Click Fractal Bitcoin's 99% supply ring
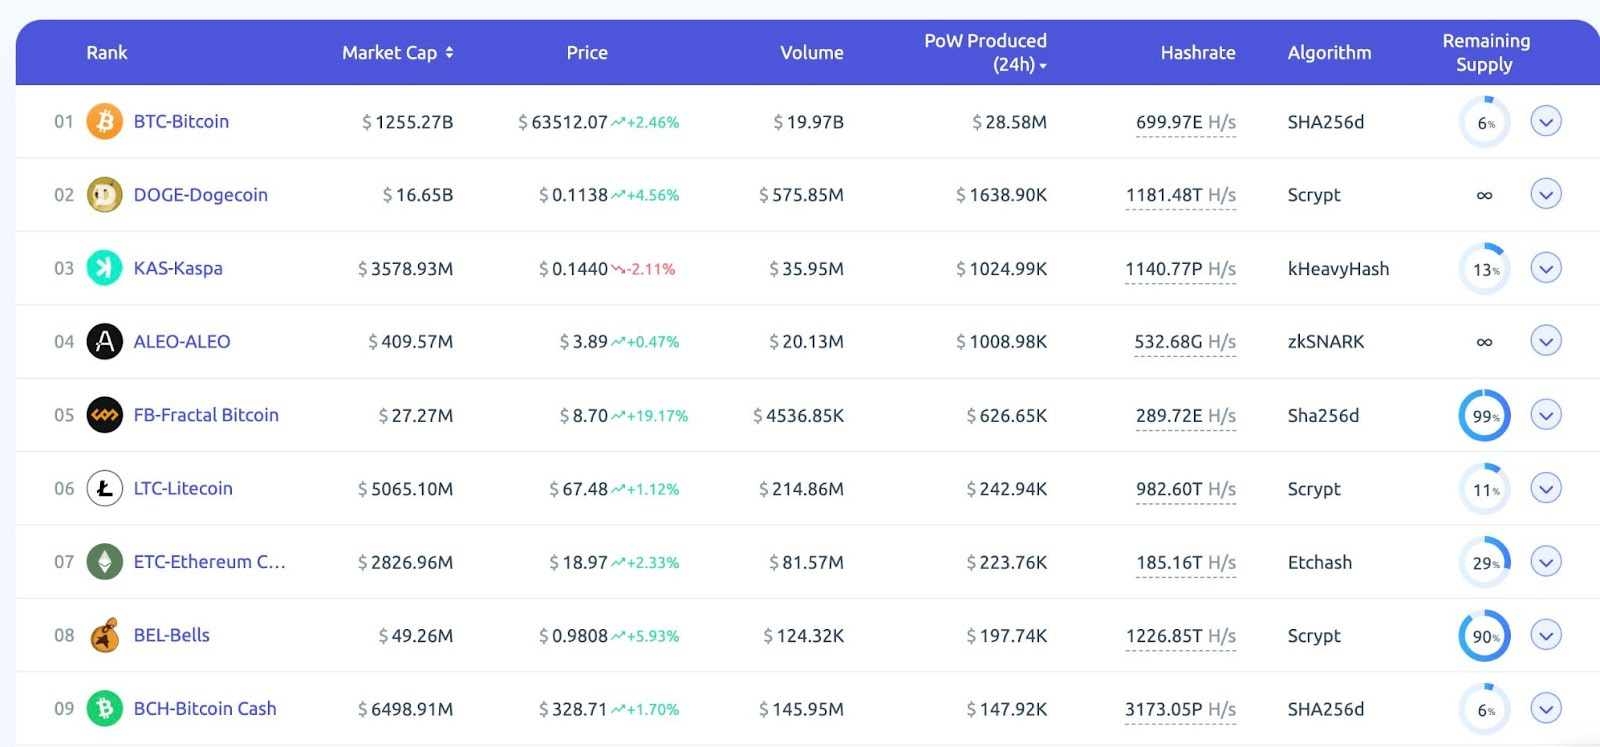 coord(1485,416)
